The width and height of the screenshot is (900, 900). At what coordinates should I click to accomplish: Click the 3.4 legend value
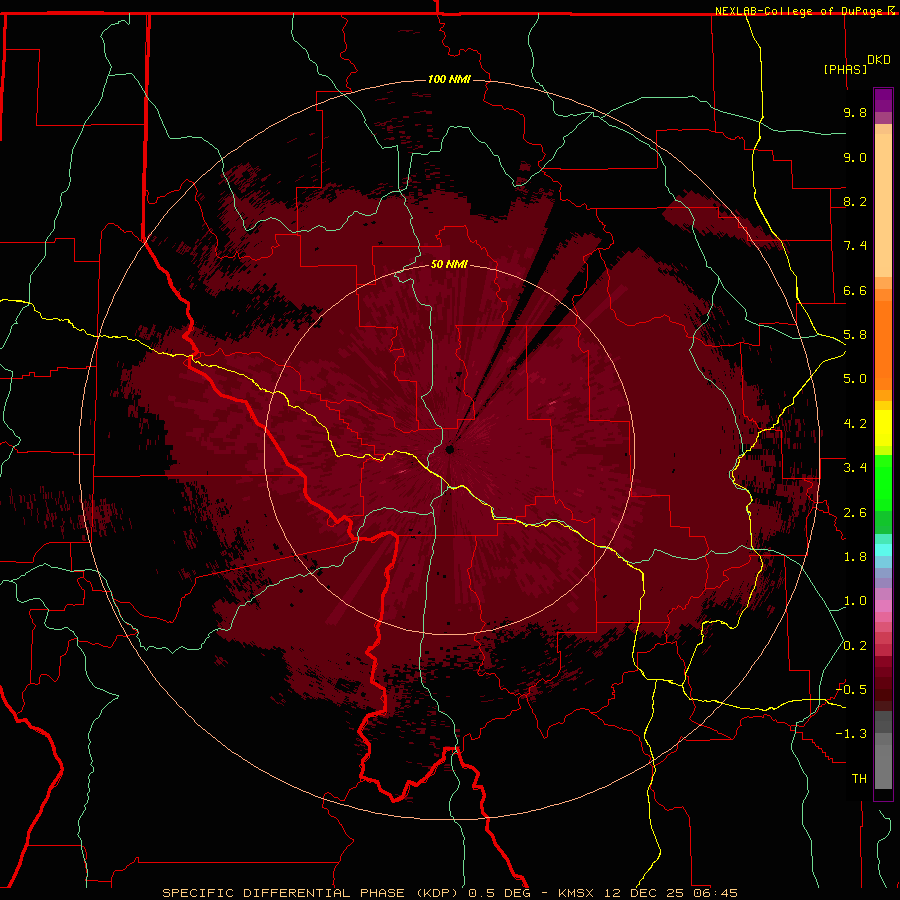point(855,468)
